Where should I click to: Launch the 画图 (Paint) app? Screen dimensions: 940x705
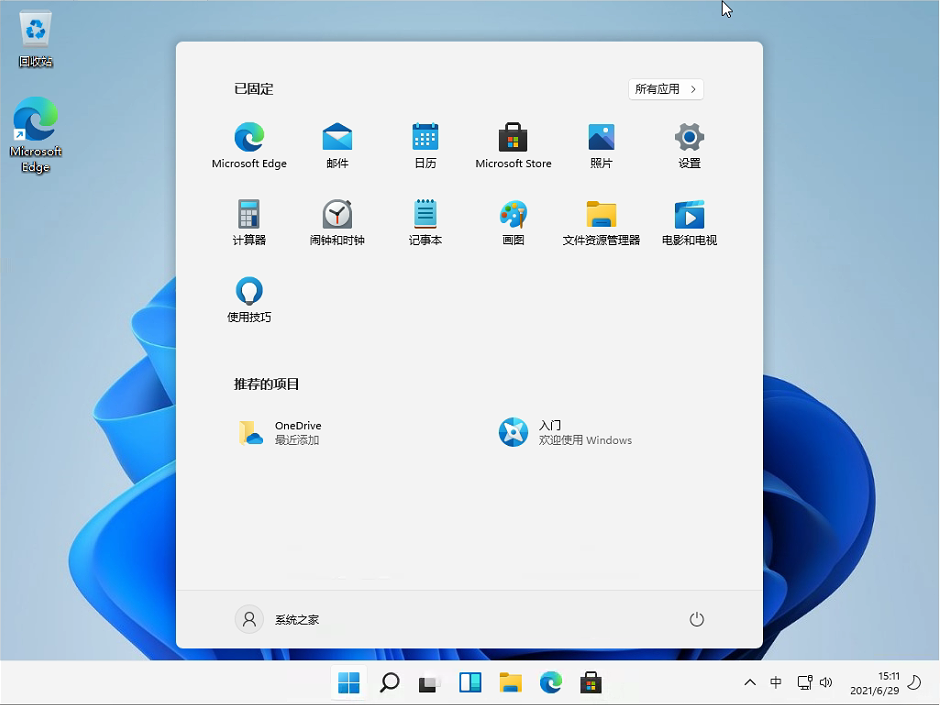click(x=513, y=219)
